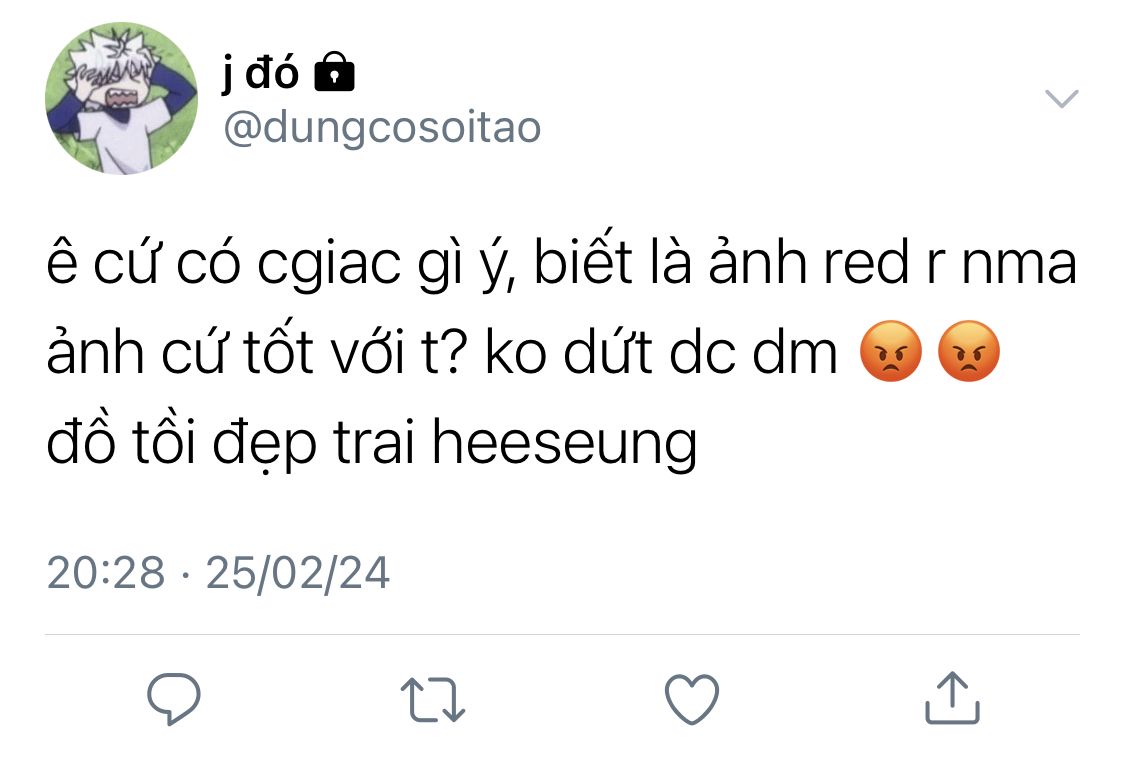Click the word nma ending the first line
This screenshot has height=763, width=1125.
1019,265
